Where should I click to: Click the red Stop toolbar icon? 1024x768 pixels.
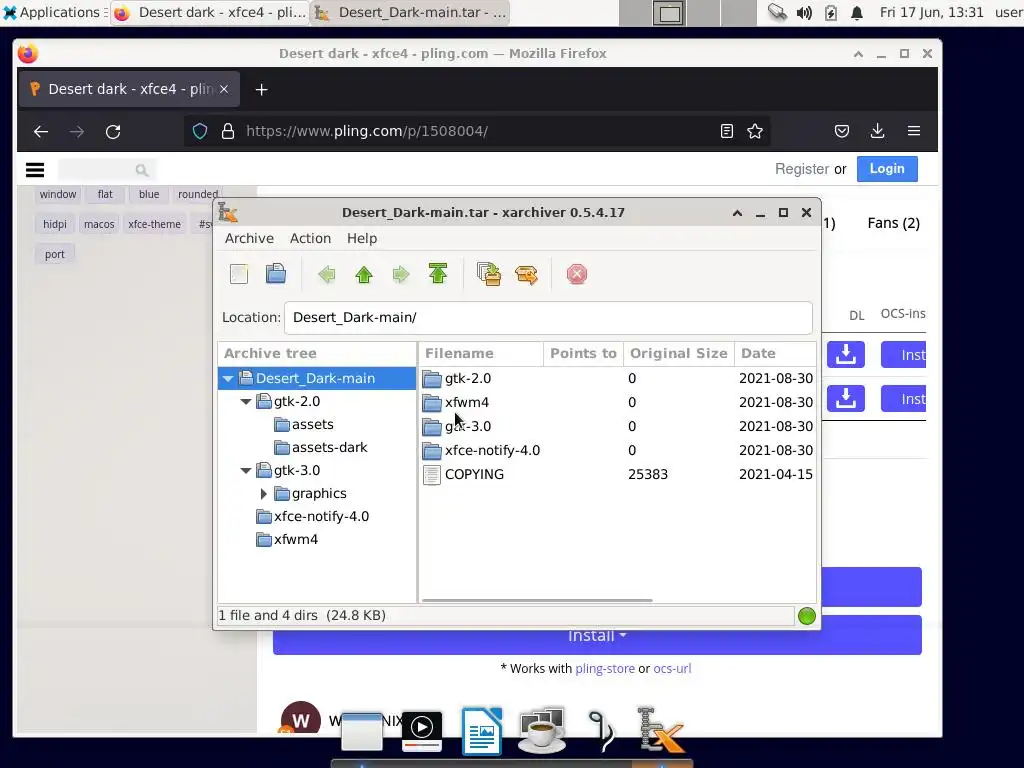577,274
